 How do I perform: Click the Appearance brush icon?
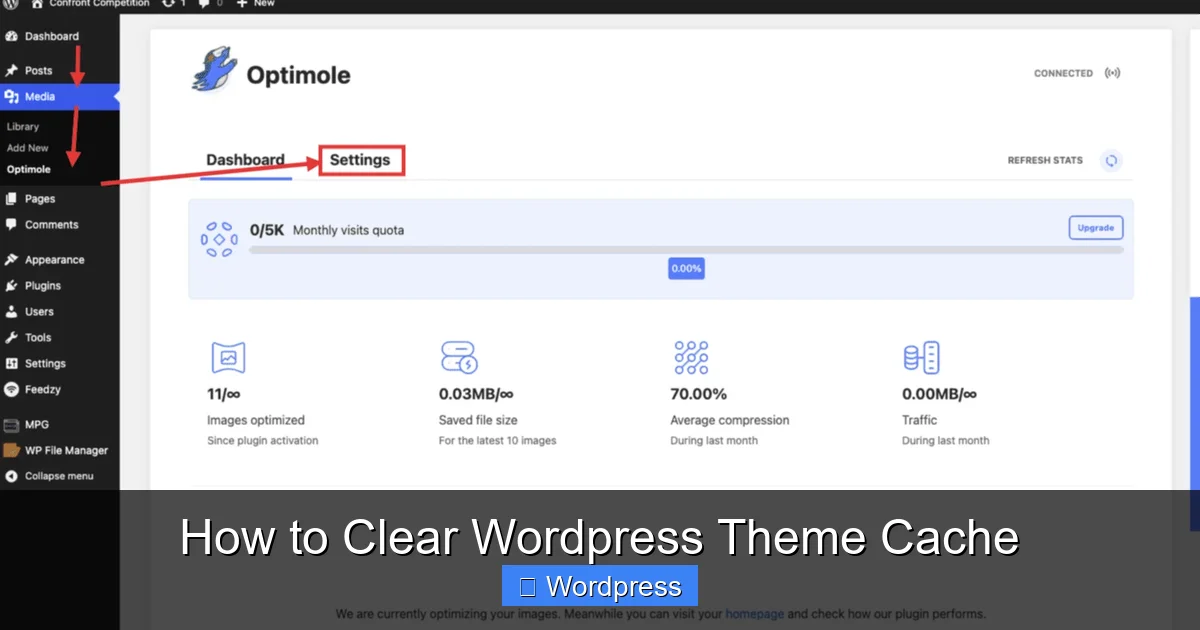(11, 260)
